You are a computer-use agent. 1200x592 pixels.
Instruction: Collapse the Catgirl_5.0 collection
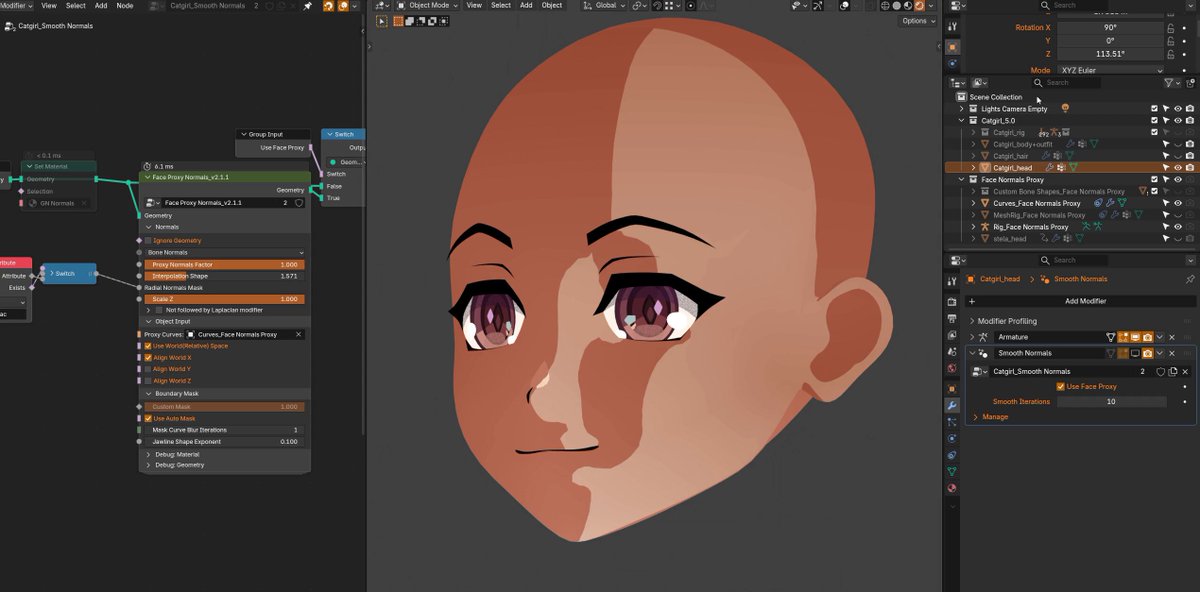coord(962,120)
